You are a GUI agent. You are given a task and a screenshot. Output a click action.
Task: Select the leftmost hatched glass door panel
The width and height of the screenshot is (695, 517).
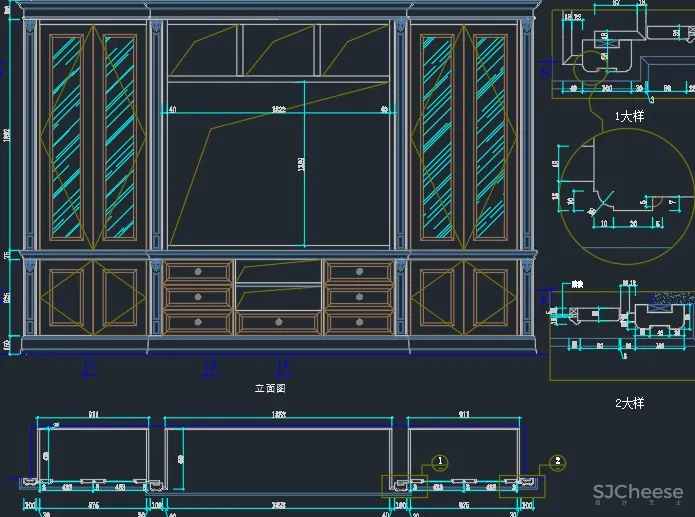67,138
